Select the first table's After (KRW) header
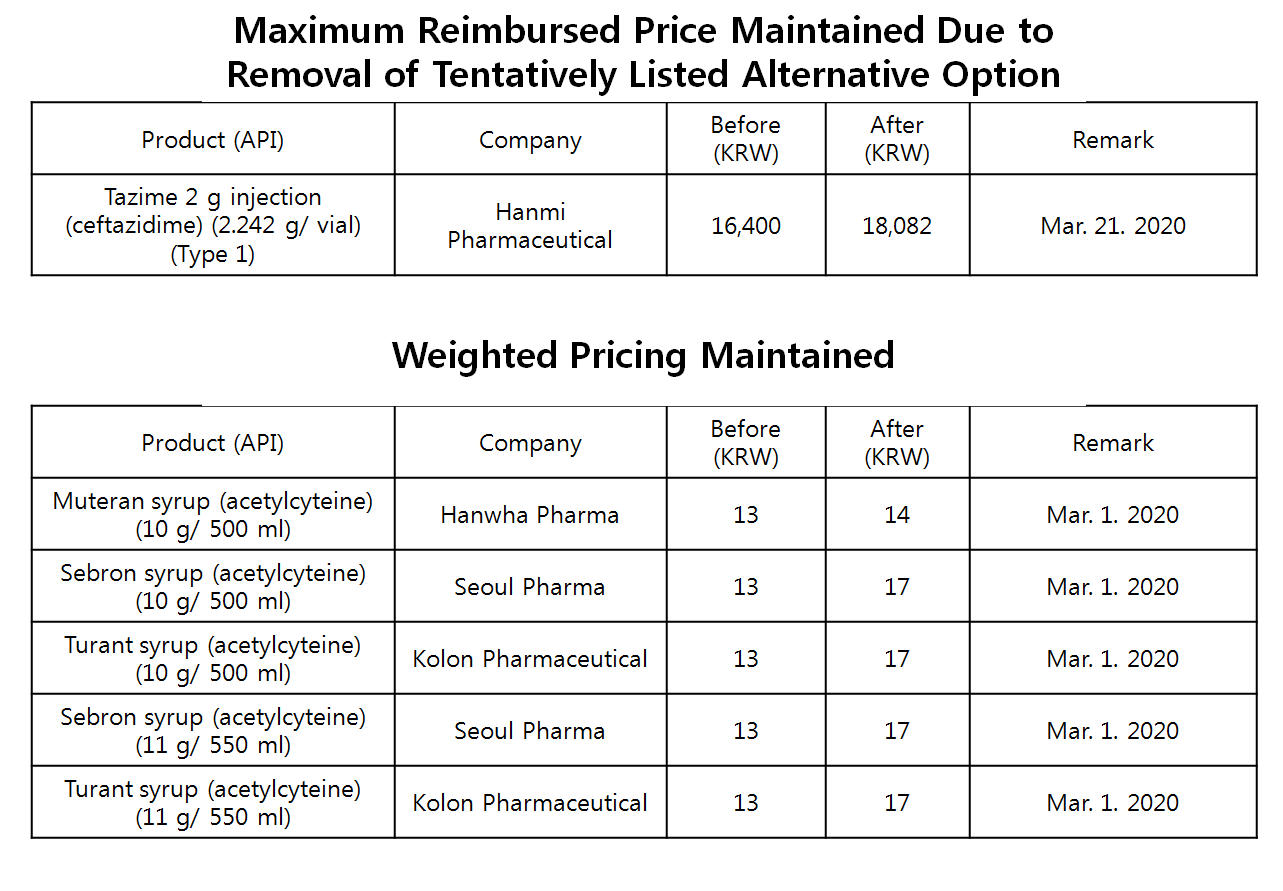Image resolution: width=1283 pixels, height=891 pixels. pyautogui.click(x=897, y=140)
